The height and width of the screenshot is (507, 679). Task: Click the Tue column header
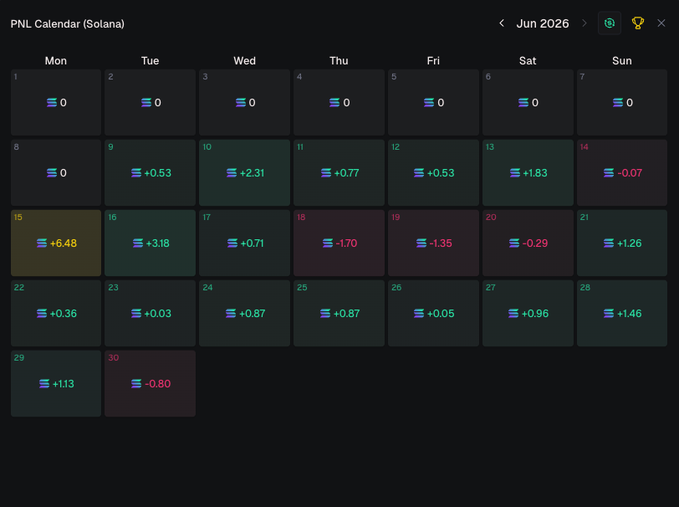(150, 61)
